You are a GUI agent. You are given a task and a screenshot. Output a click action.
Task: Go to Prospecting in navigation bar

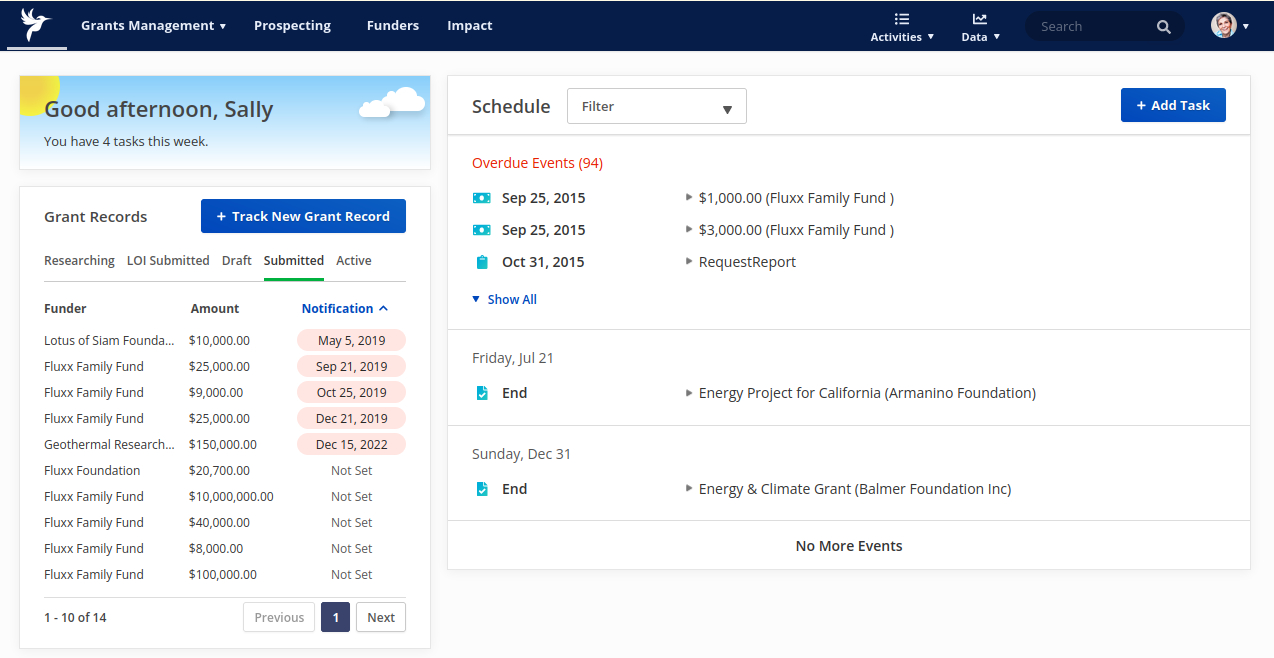tap(292, 26)
